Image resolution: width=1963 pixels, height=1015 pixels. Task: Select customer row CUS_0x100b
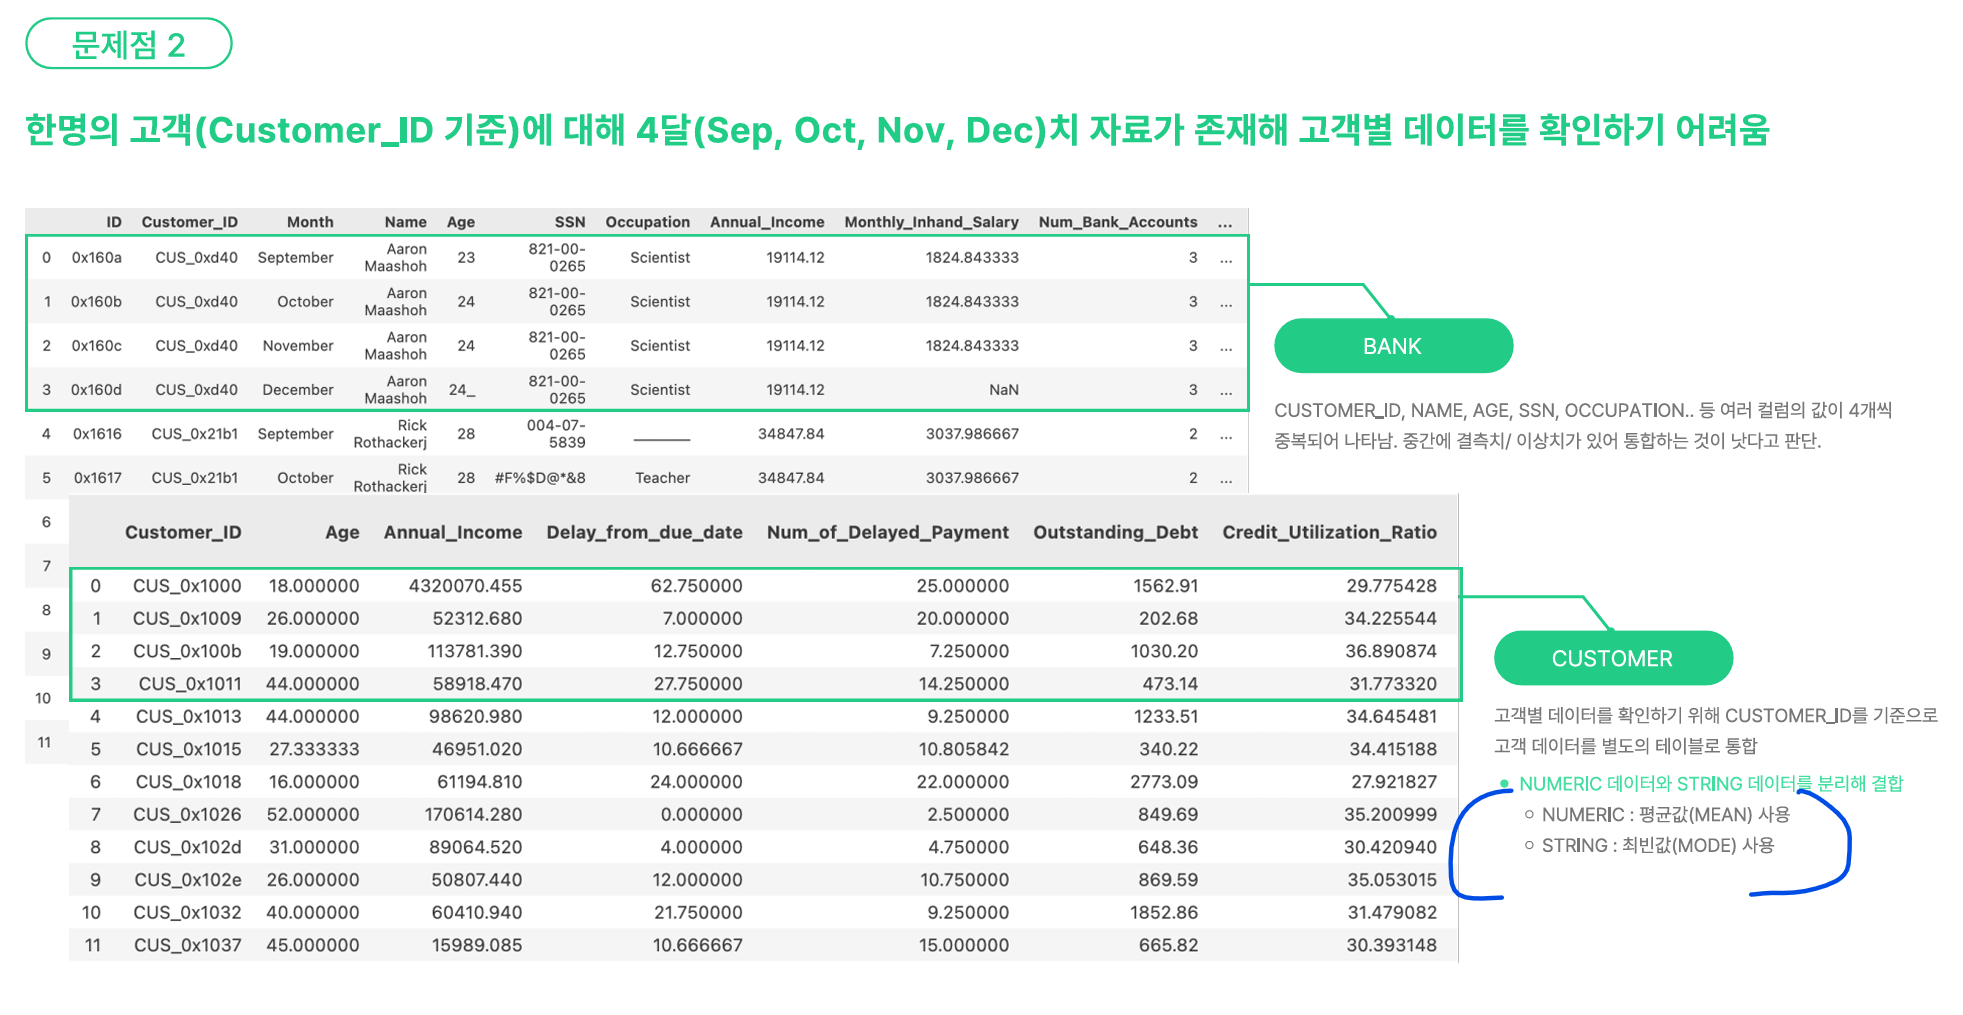[x=764, y=651]
